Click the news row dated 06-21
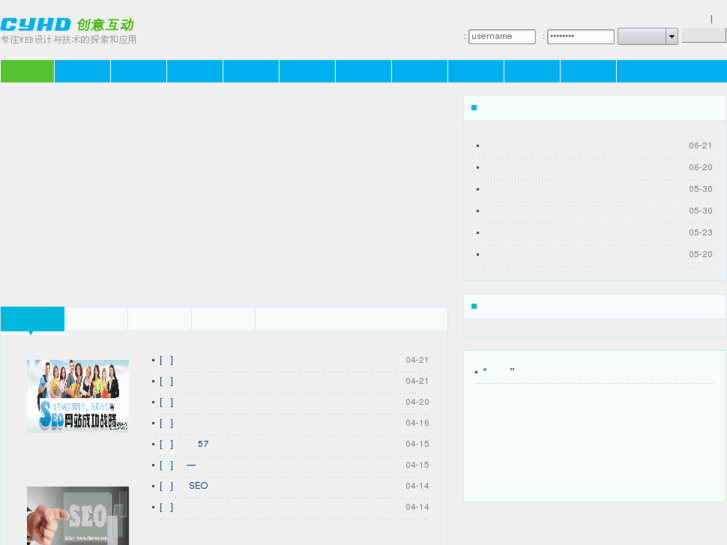This screenshot has width=727, height=545. 594,146
